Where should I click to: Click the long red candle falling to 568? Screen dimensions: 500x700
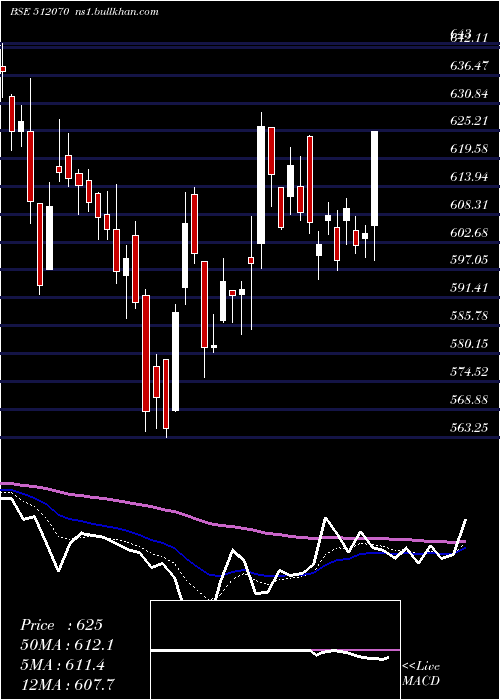[x=146, y=353]
